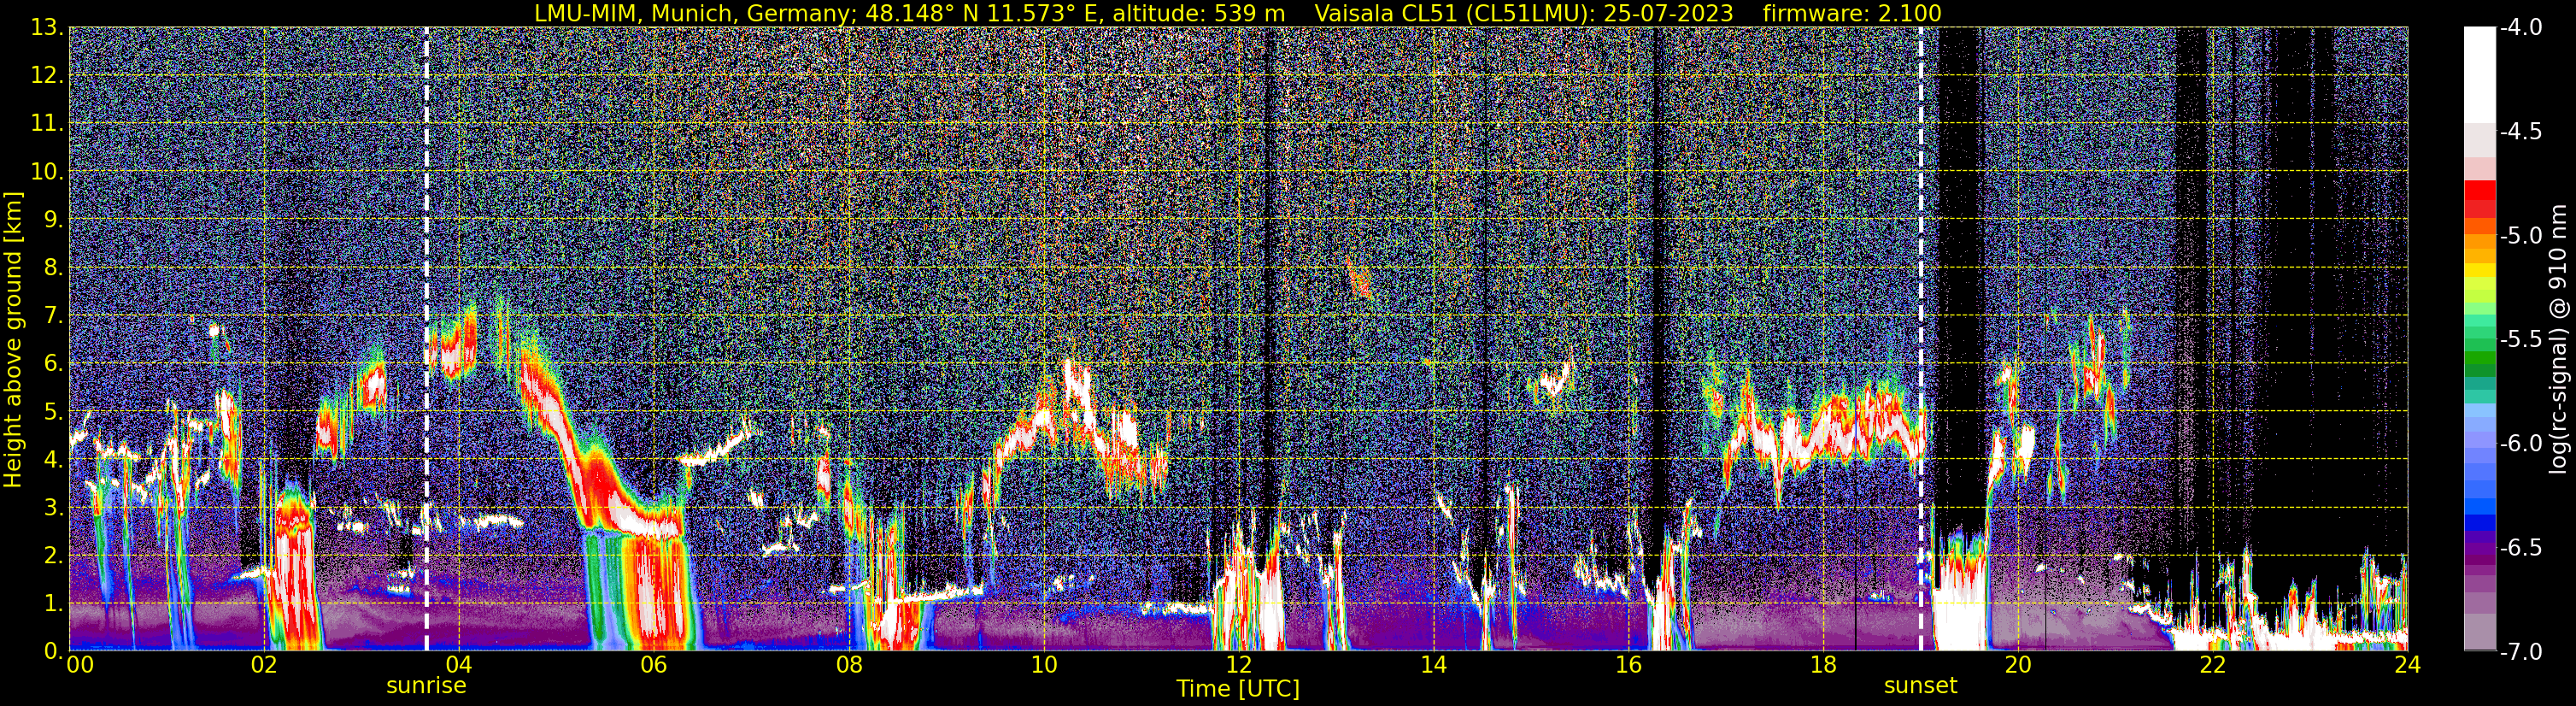Click the height axis tick '12.'
2576x706 pixels.
point(48,76)
